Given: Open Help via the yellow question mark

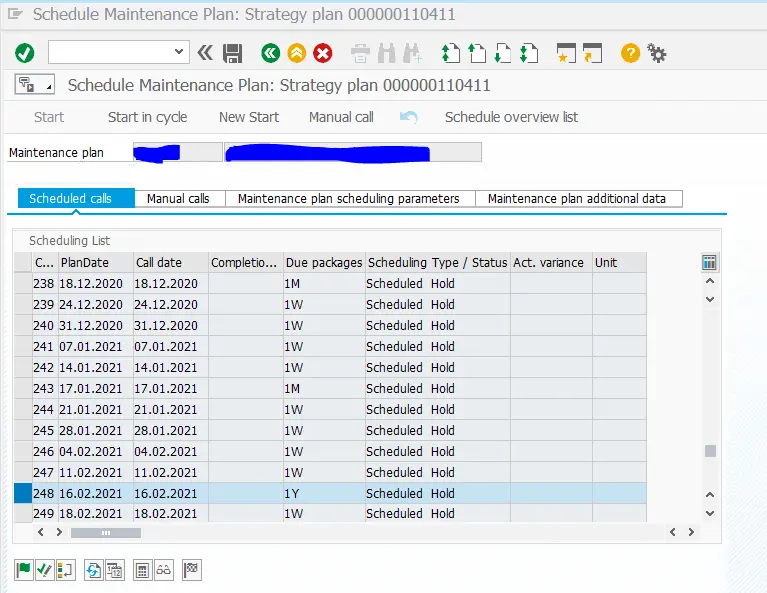Looking at the screenshot, I should click(x=630, y=53).
